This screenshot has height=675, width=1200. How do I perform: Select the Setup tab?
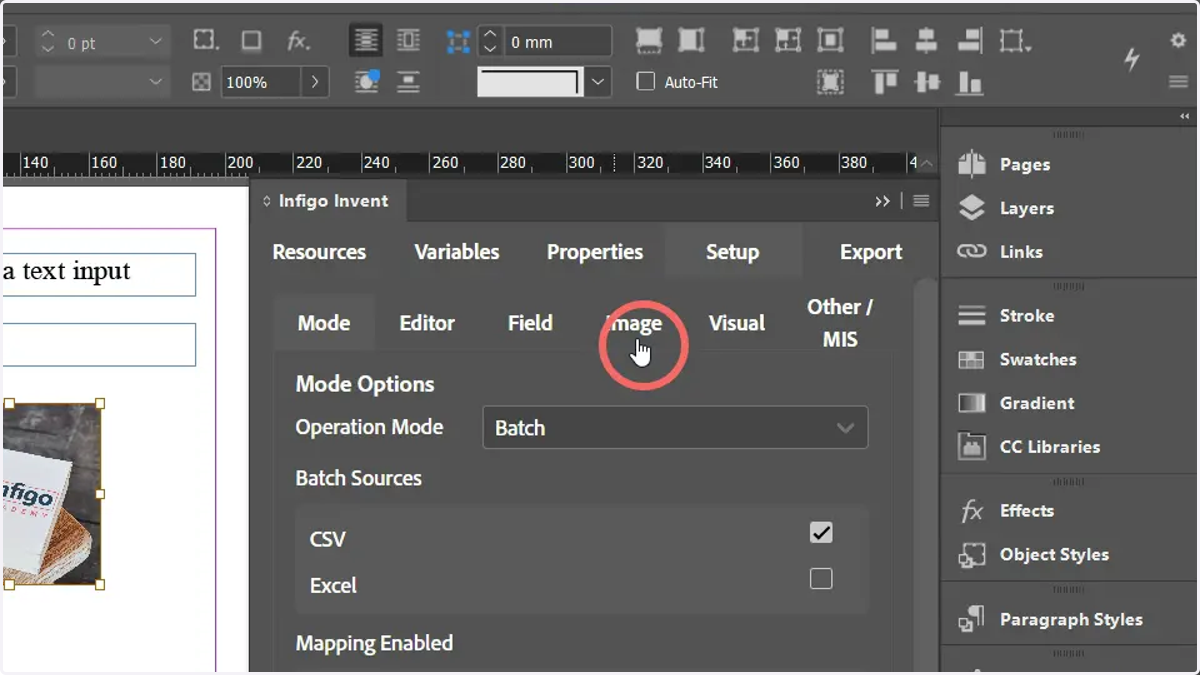click(x=732, y=252)
